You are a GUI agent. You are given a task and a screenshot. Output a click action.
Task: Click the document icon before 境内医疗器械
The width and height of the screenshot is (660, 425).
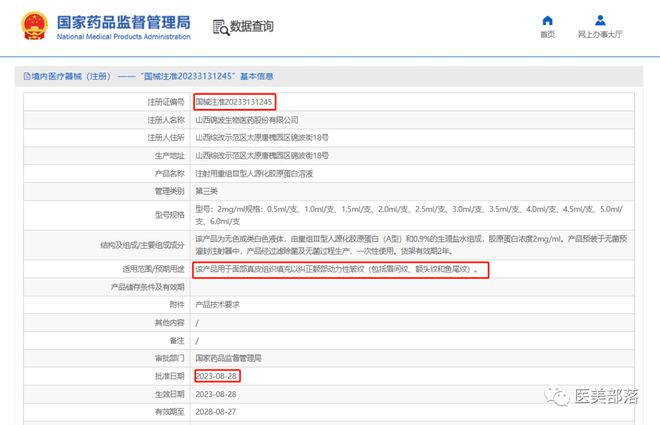[x=27, y=76]
